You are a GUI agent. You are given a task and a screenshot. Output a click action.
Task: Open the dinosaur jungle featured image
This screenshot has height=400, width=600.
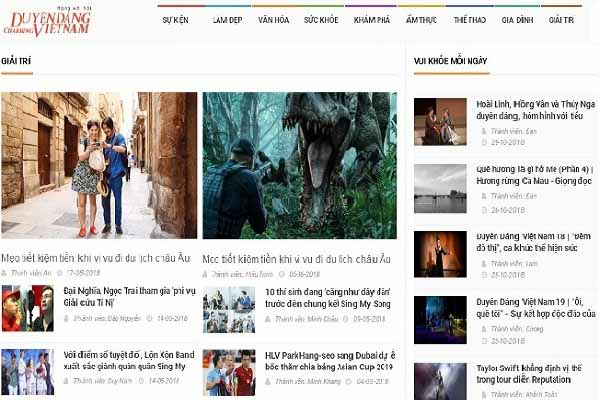[x=299, y=165]
